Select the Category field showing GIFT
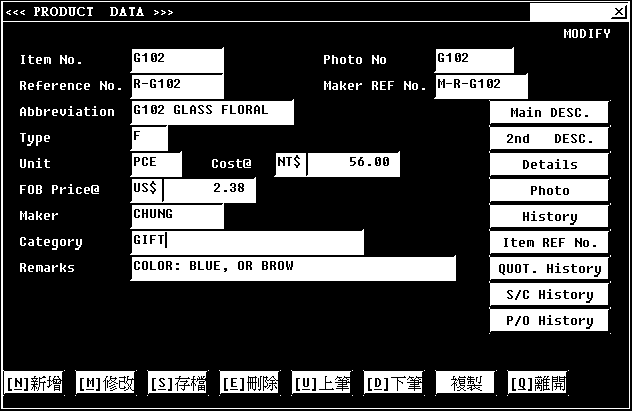Viewport: 632px width, 411px height. click(x=247, y=241)
